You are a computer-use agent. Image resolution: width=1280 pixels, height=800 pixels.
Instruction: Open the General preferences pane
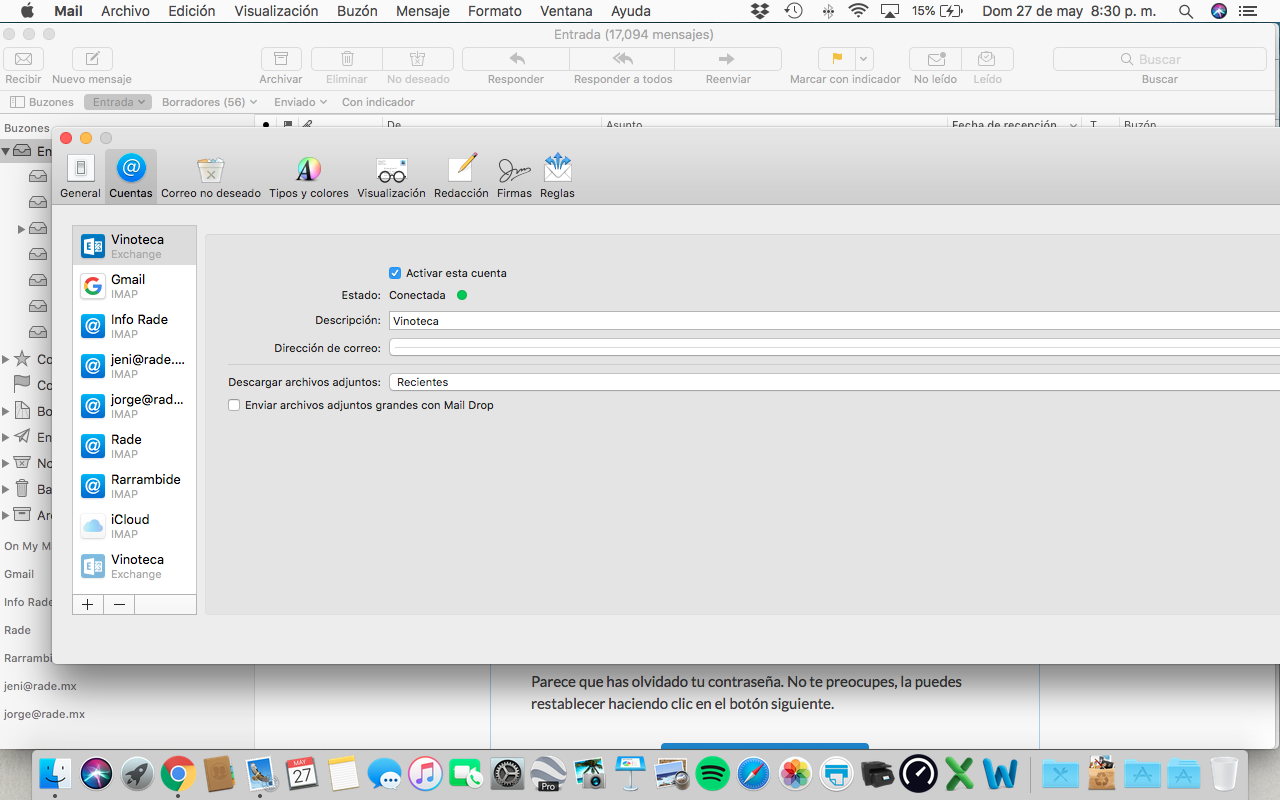click(x=80, y=176)
